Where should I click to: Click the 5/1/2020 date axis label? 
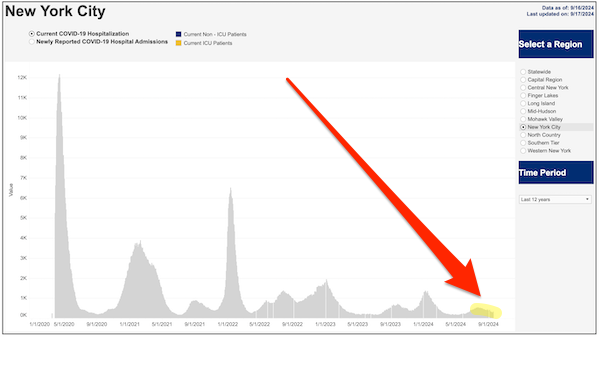pyautogui.click(x=64, y=324)
